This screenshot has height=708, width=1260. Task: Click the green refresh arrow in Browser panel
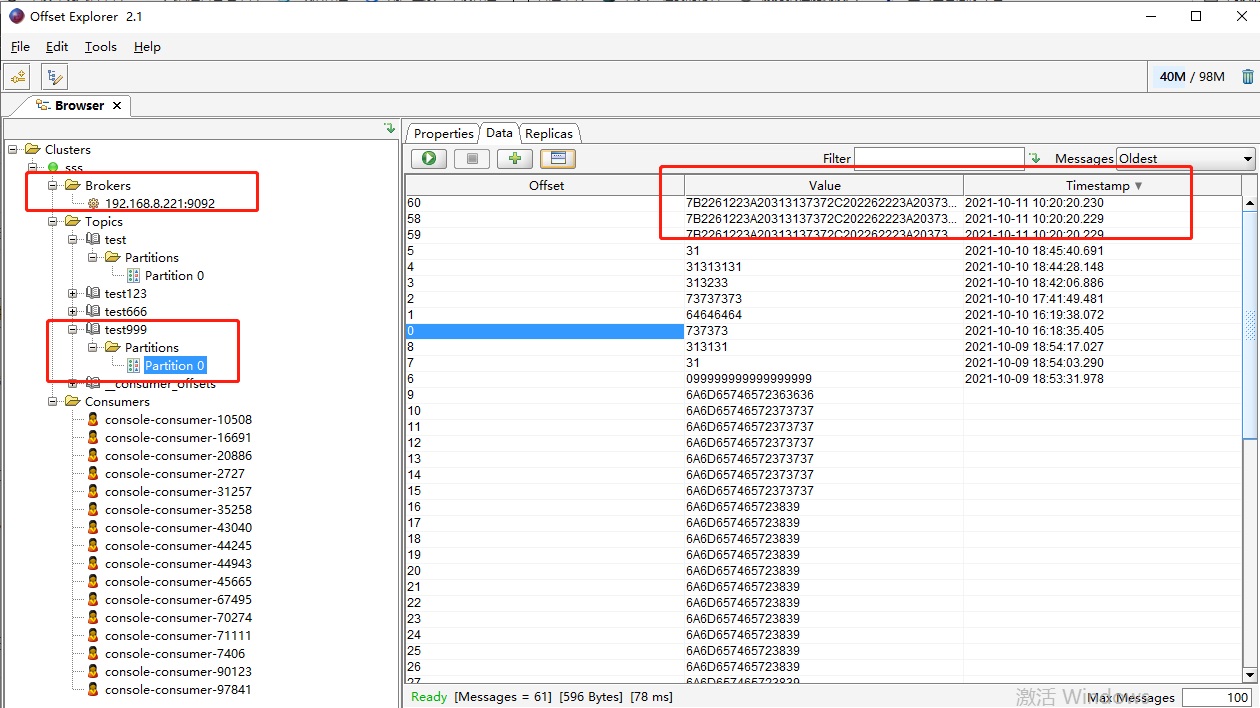click(390, 128)
